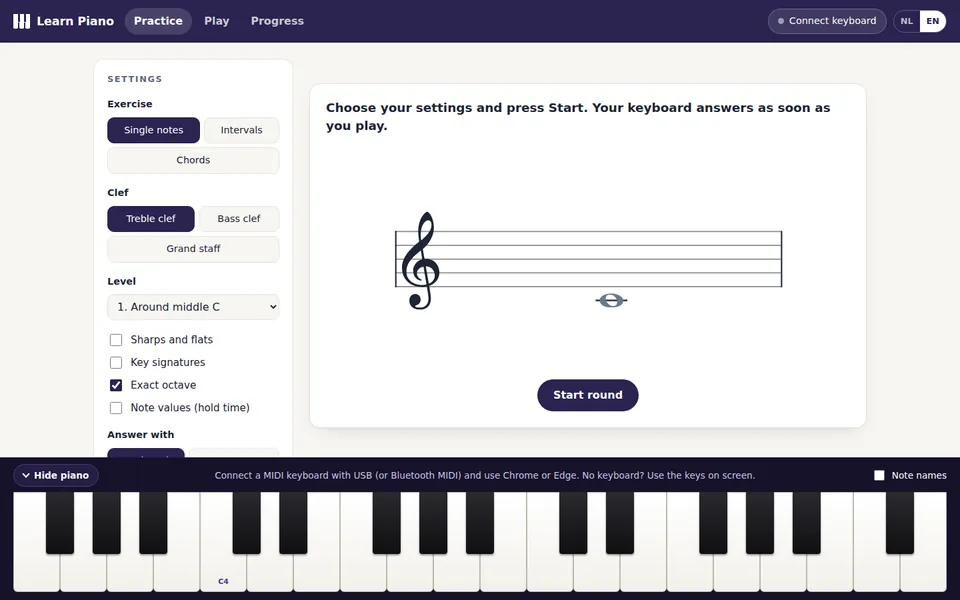Switch to the Practice tab

click(158, 21)
